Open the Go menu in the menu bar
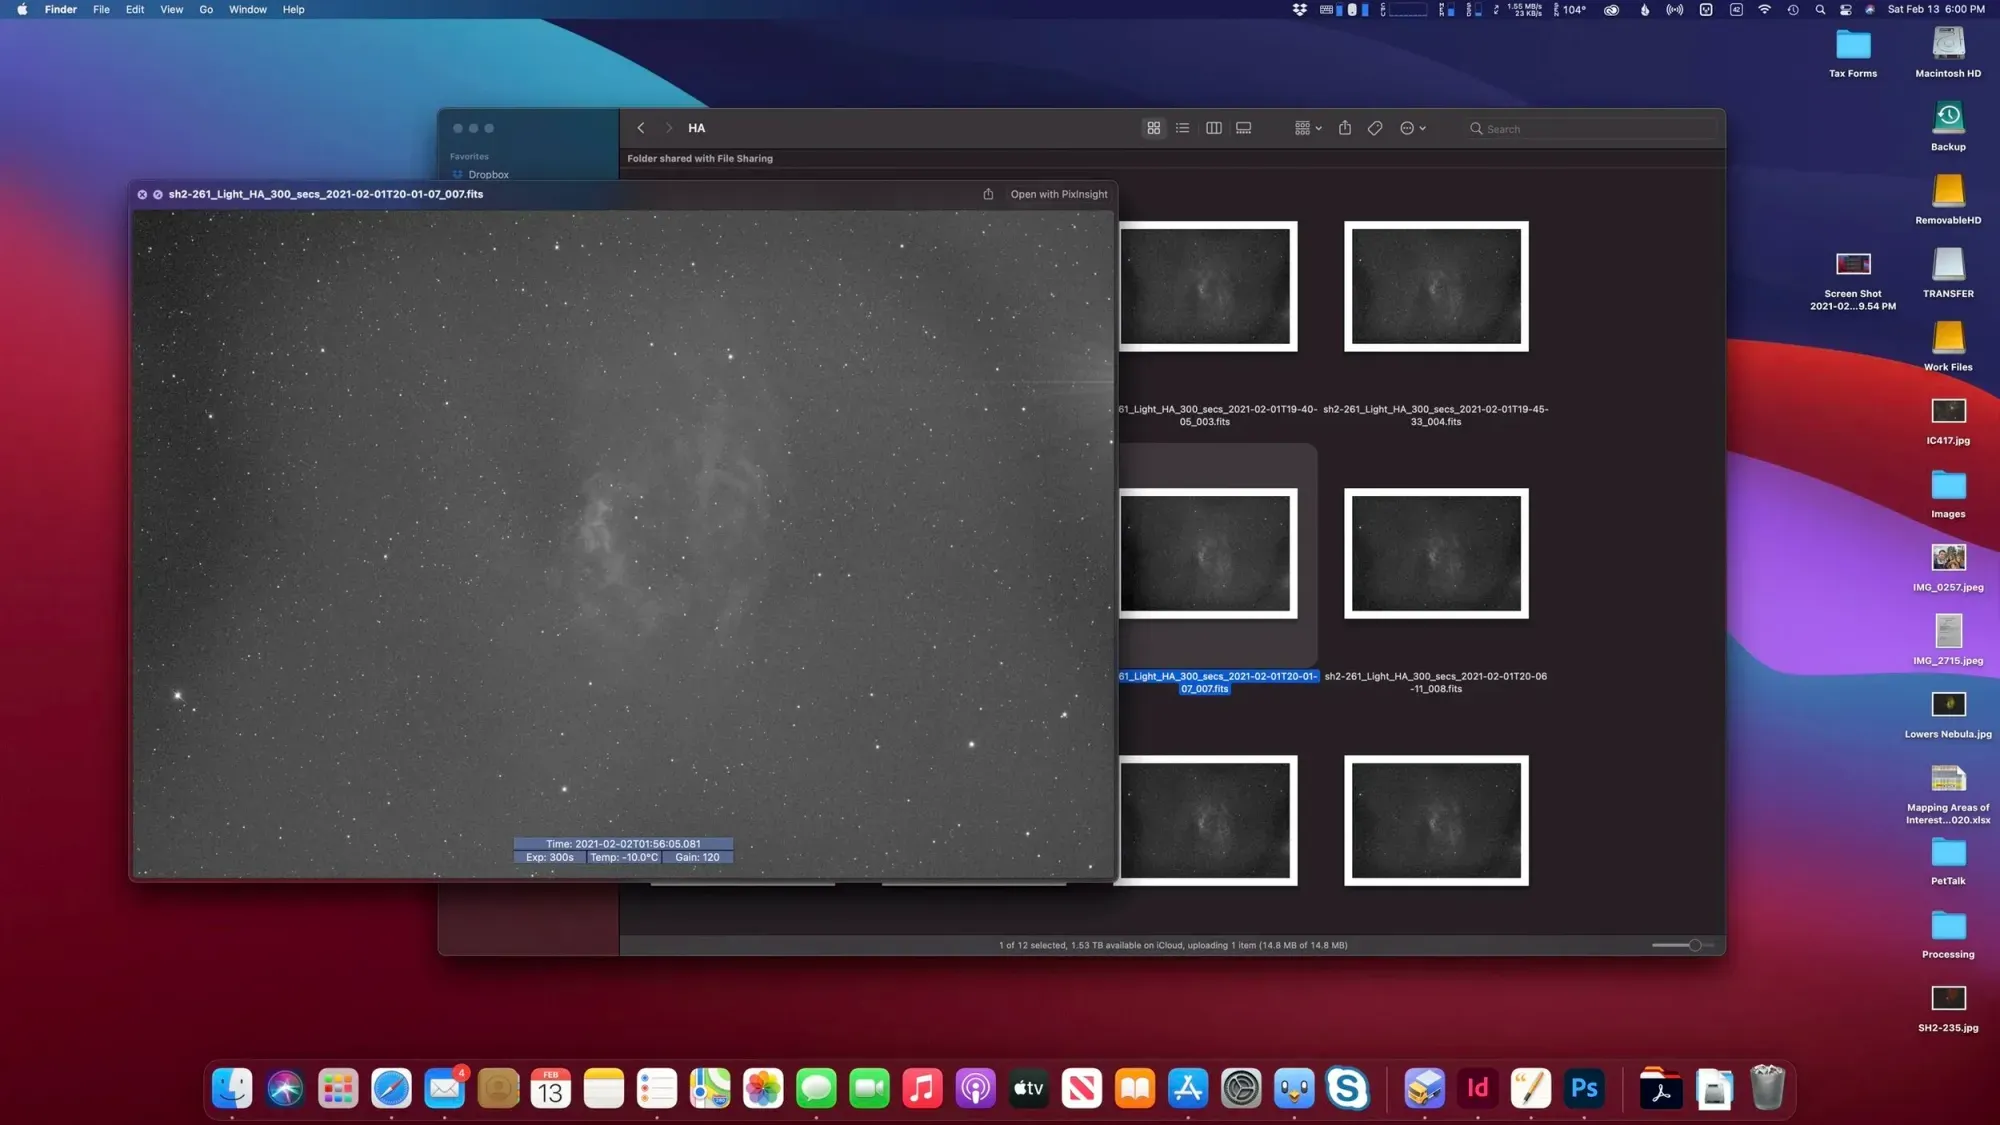The image size is (2000, 1125). click(206, 9)
